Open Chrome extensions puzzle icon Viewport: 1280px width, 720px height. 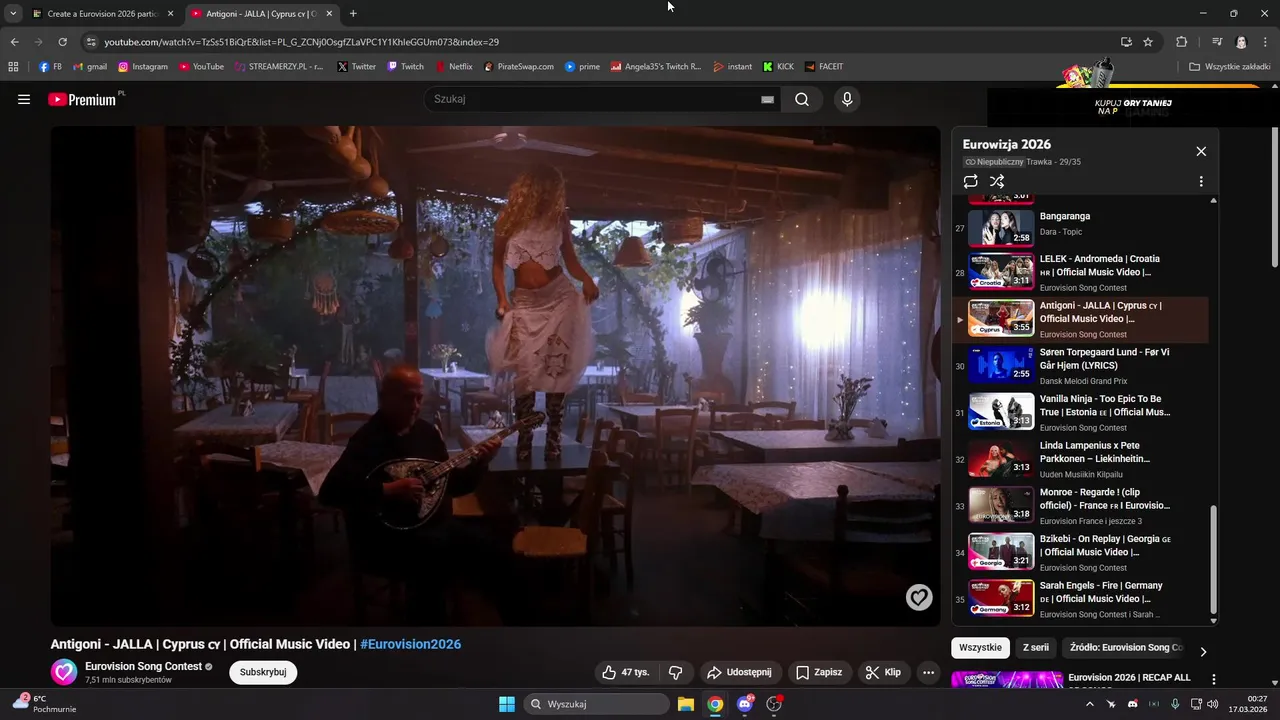[1181, 42]
